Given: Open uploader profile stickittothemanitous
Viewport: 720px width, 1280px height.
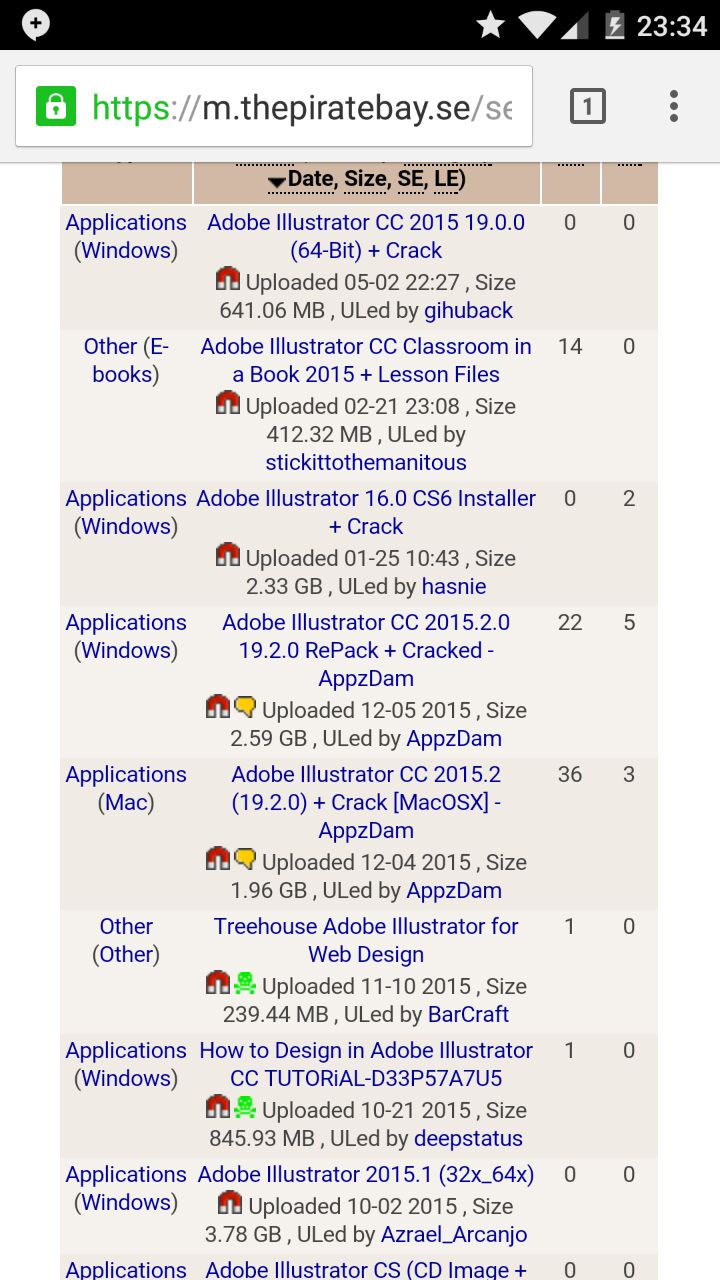Looking at the screenshot, I should pyautogui.click(x=366, y=462).
